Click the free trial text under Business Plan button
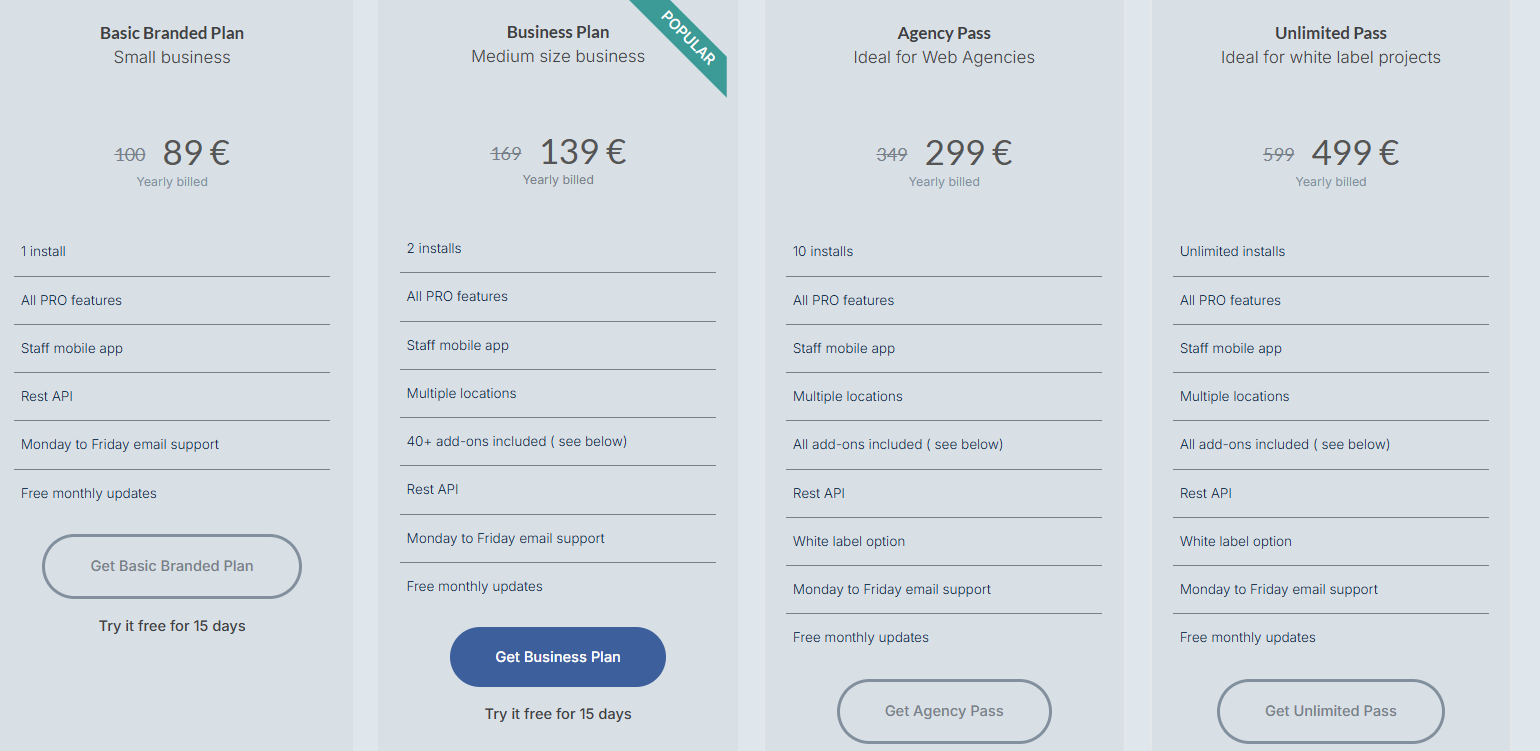 coord(558,714)
